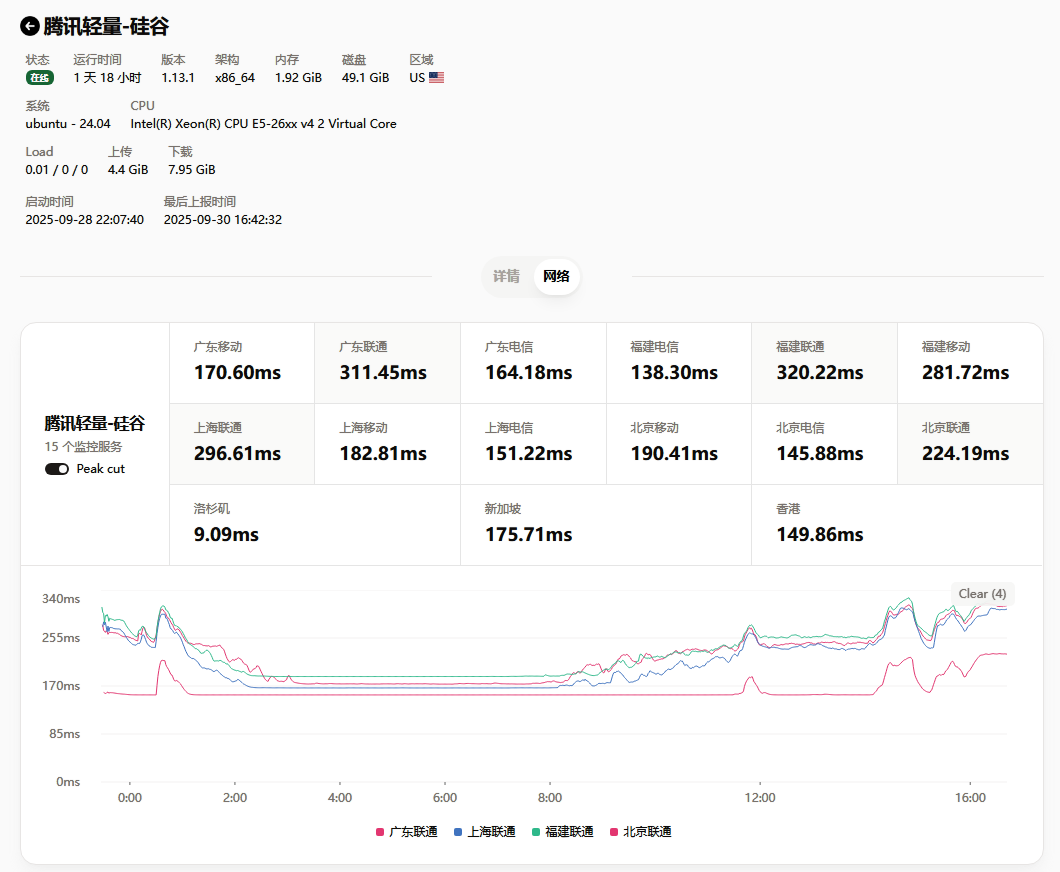Screen dimensions: 1060x872
Task: Click the green 在线 status badge
Action: [39, 78]
